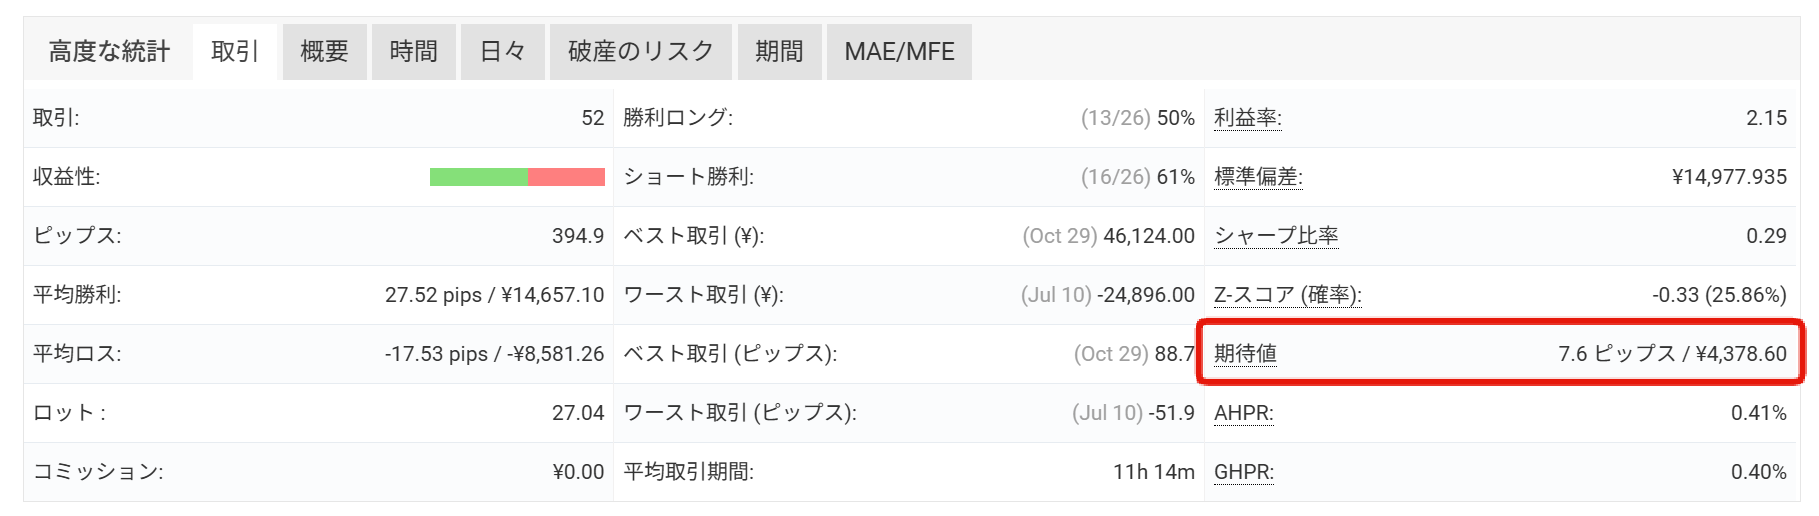The height and width of the screenshot is (516, 1819).
Task: Click the 高度な統計 heading
Action: pos(109,52)
